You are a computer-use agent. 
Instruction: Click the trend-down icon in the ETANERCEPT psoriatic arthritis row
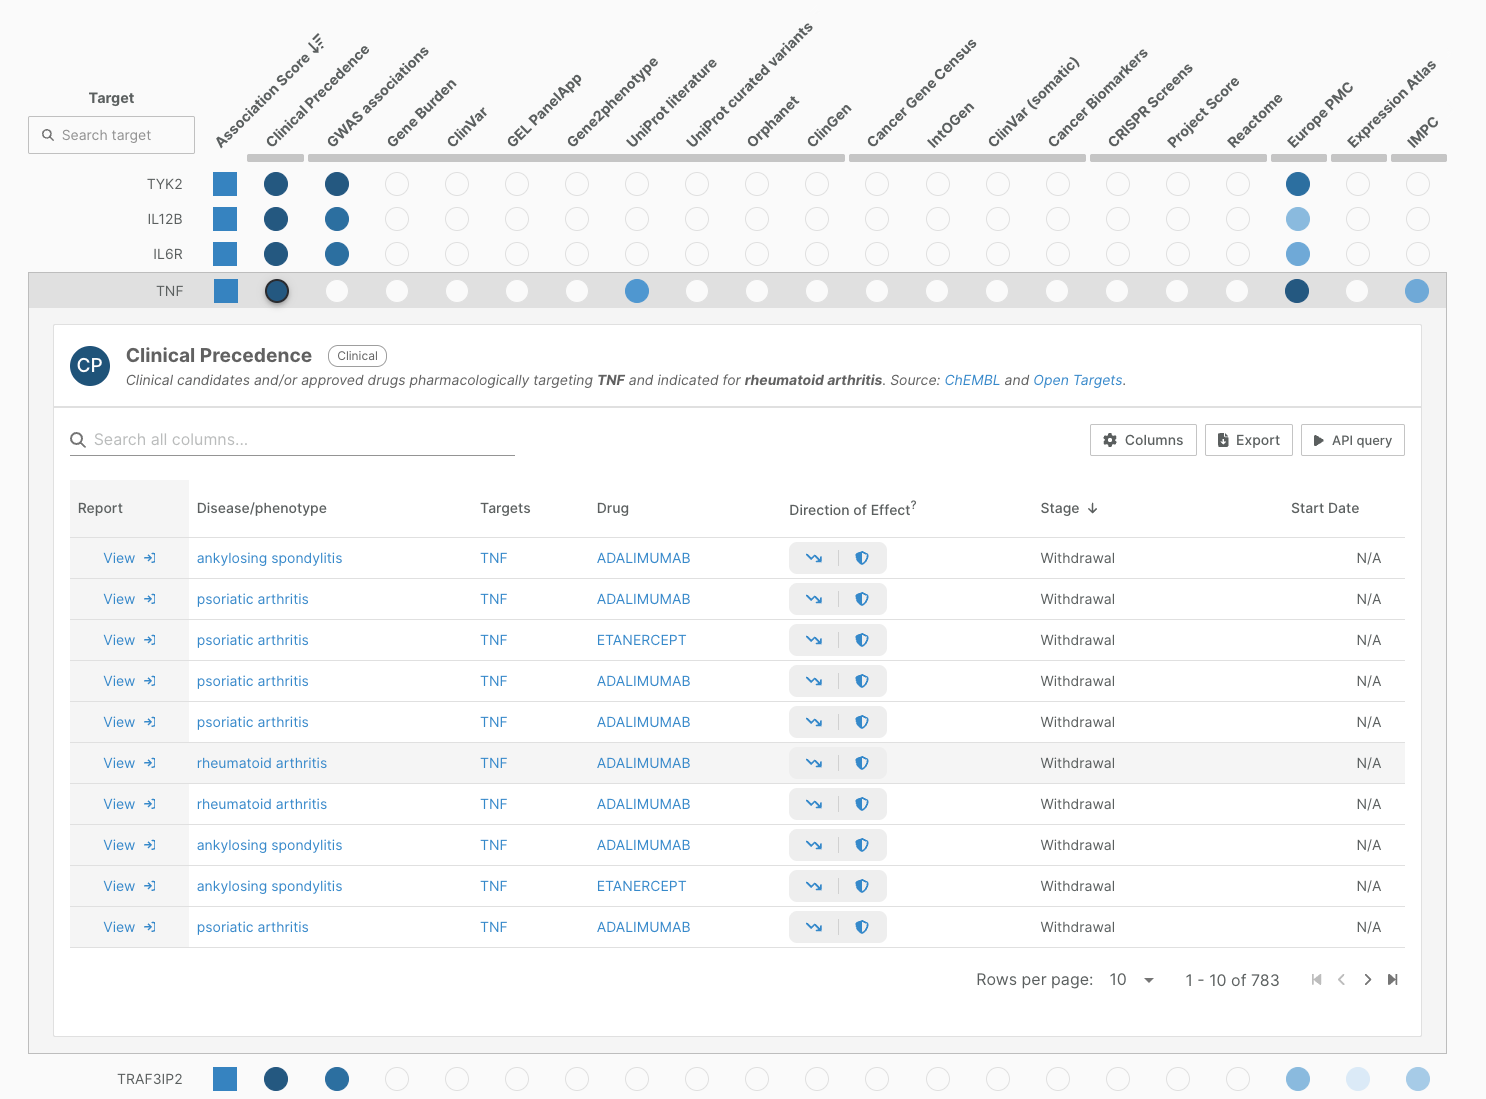pyautogui.click(x=814, y=640)
